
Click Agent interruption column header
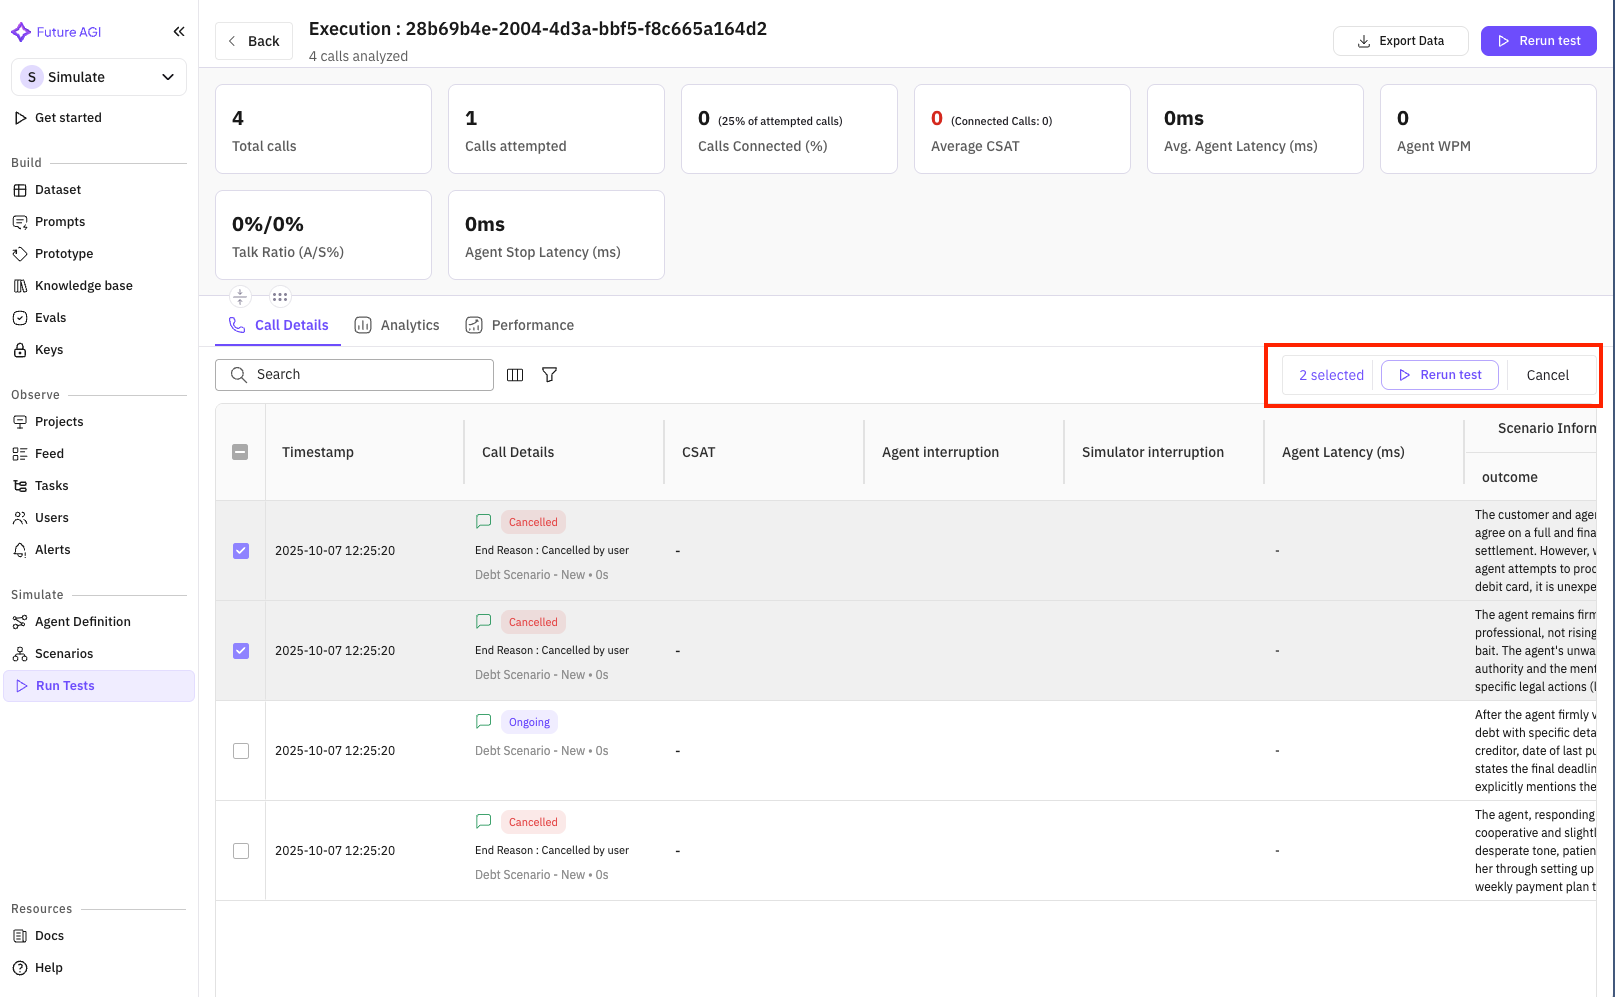pyautogui.click(x=940, y=452)
